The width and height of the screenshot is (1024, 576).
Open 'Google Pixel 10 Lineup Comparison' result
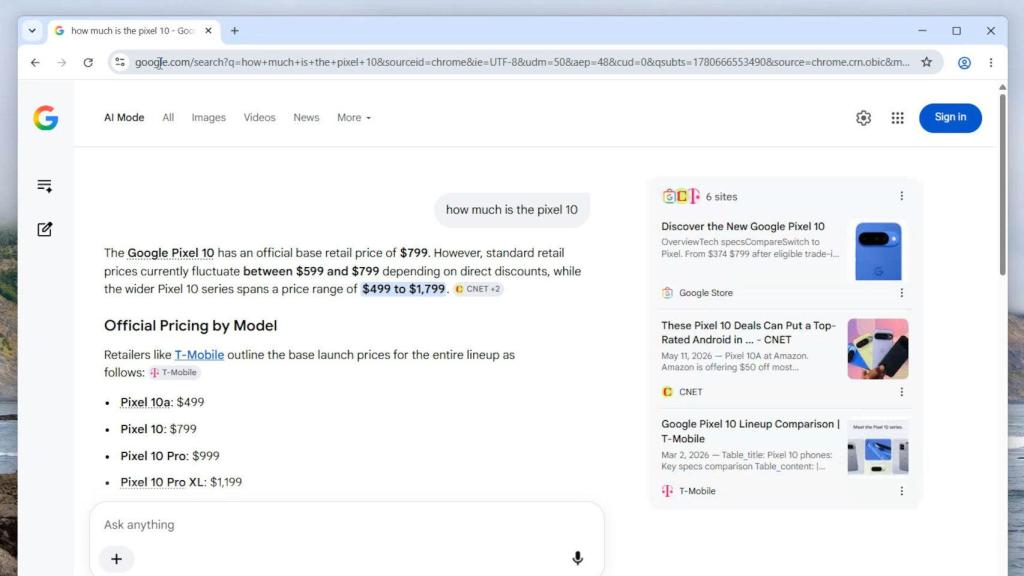(750, 431)
